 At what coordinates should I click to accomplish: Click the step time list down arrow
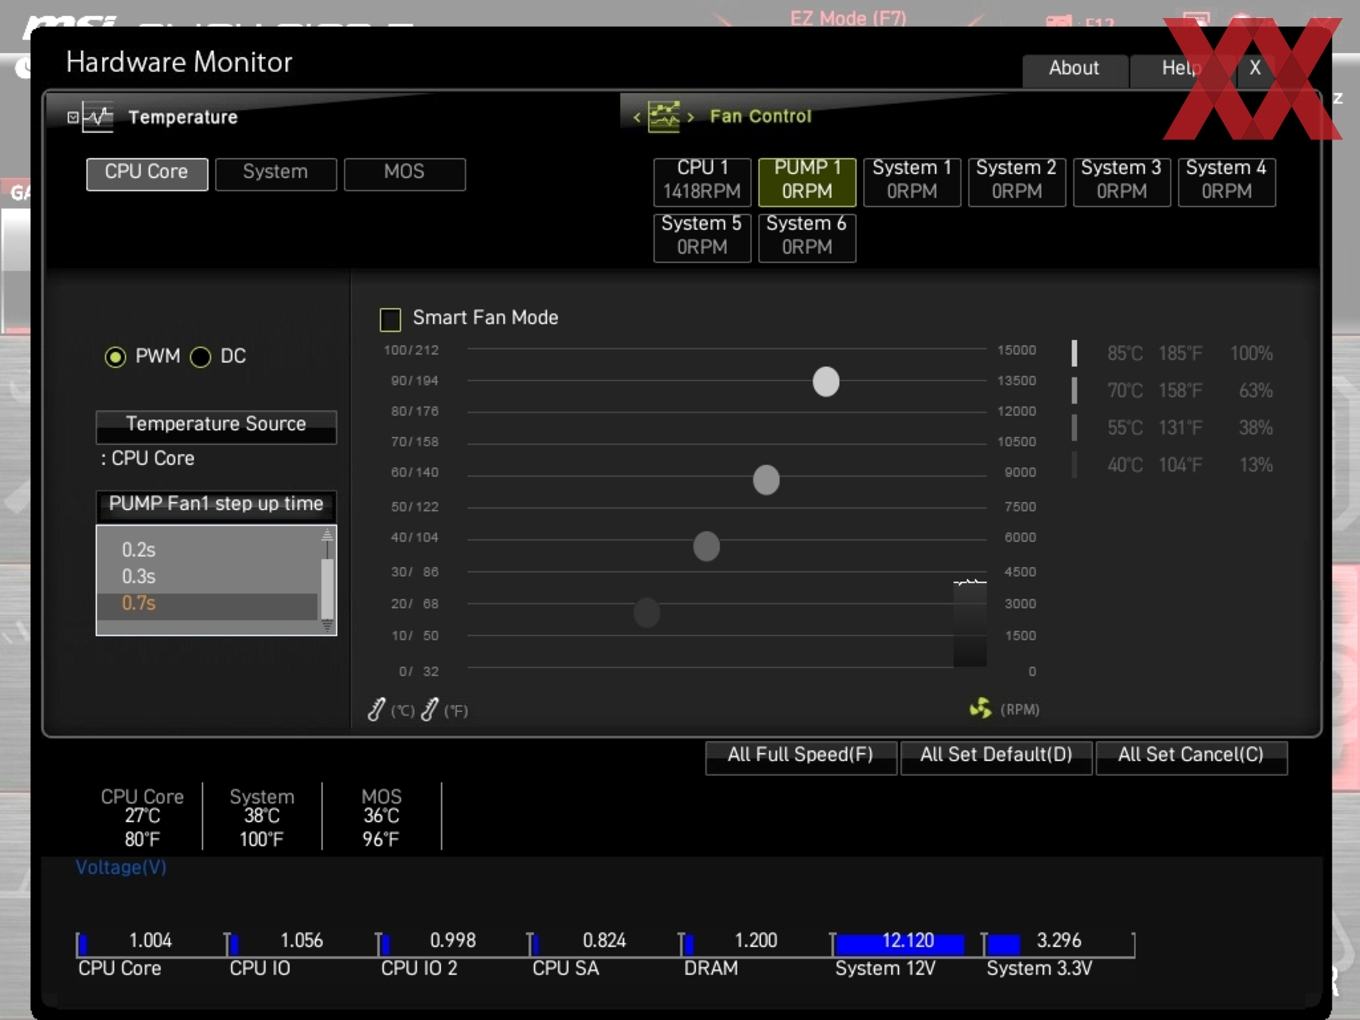point(327,626)
